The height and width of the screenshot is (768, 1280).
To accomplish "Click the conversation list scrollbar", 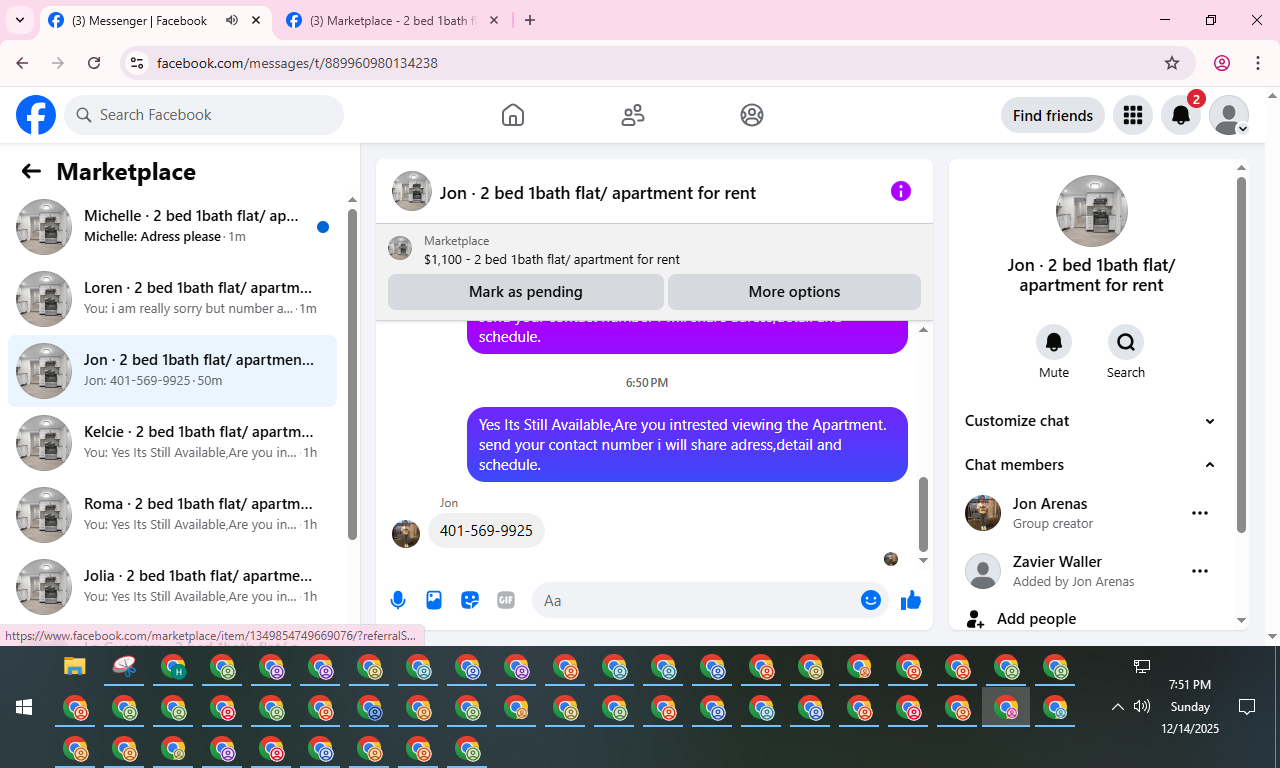I will [x=352, y=373].
